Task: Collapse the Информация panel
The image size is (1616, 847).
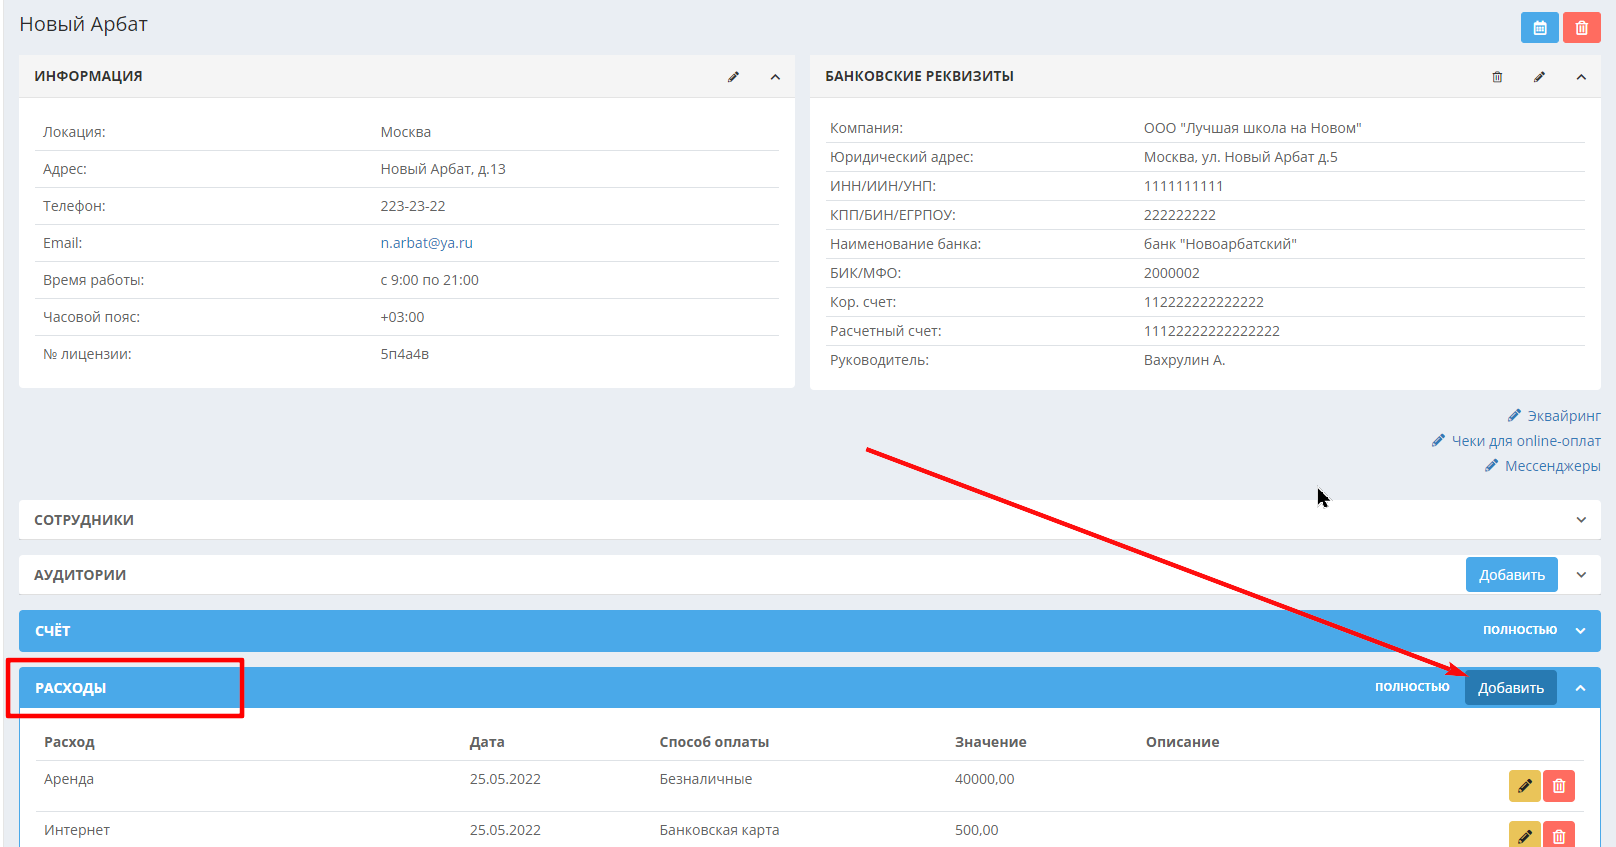Action: click(775, 77)
